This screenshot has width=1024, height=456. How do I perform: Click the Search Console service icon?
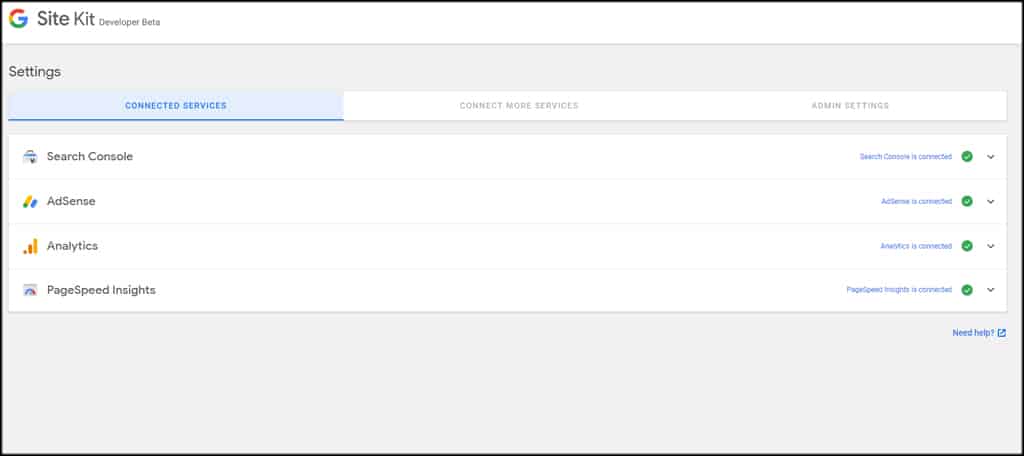[30, 157]
